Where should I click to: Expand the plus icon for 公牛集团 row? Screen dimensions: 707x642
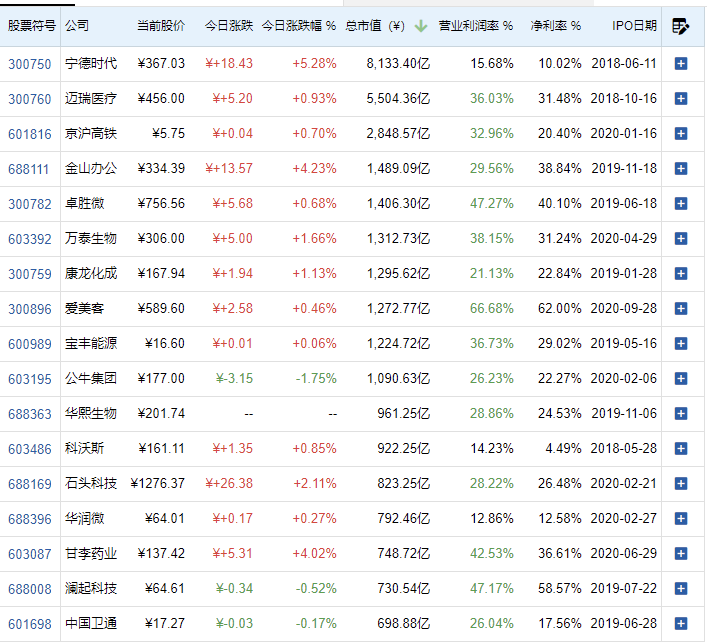click(x=681, y=379)
